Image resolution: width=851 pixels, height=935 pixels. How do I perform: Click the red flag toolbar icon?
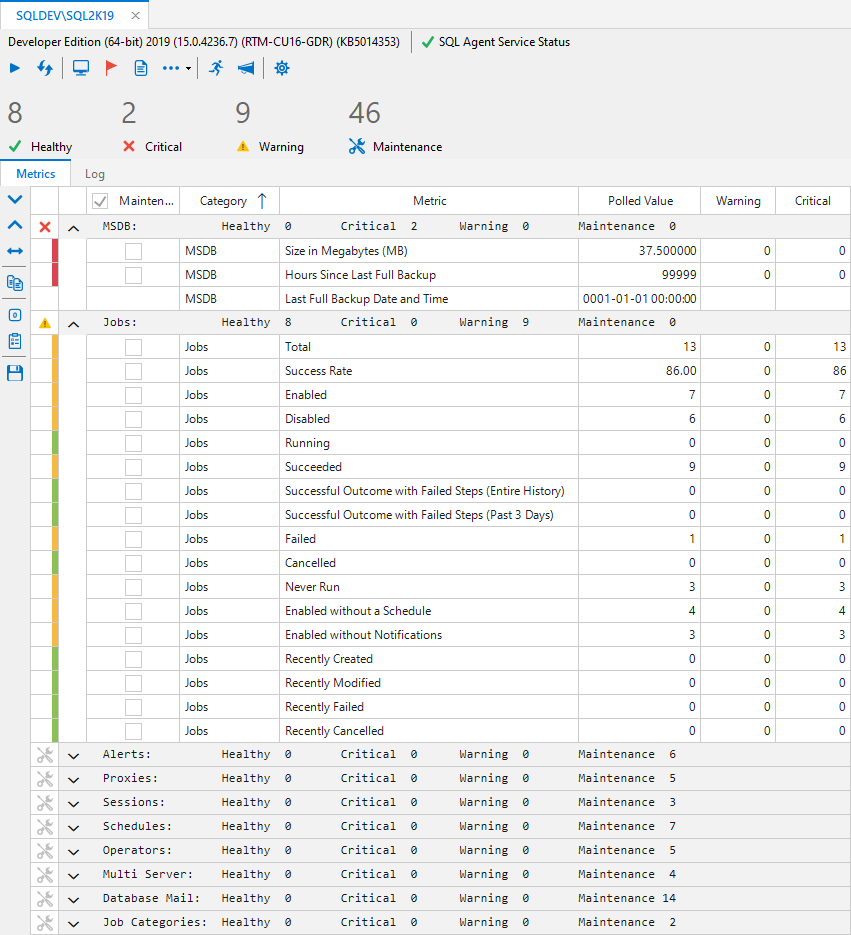[x=111, y=68]
